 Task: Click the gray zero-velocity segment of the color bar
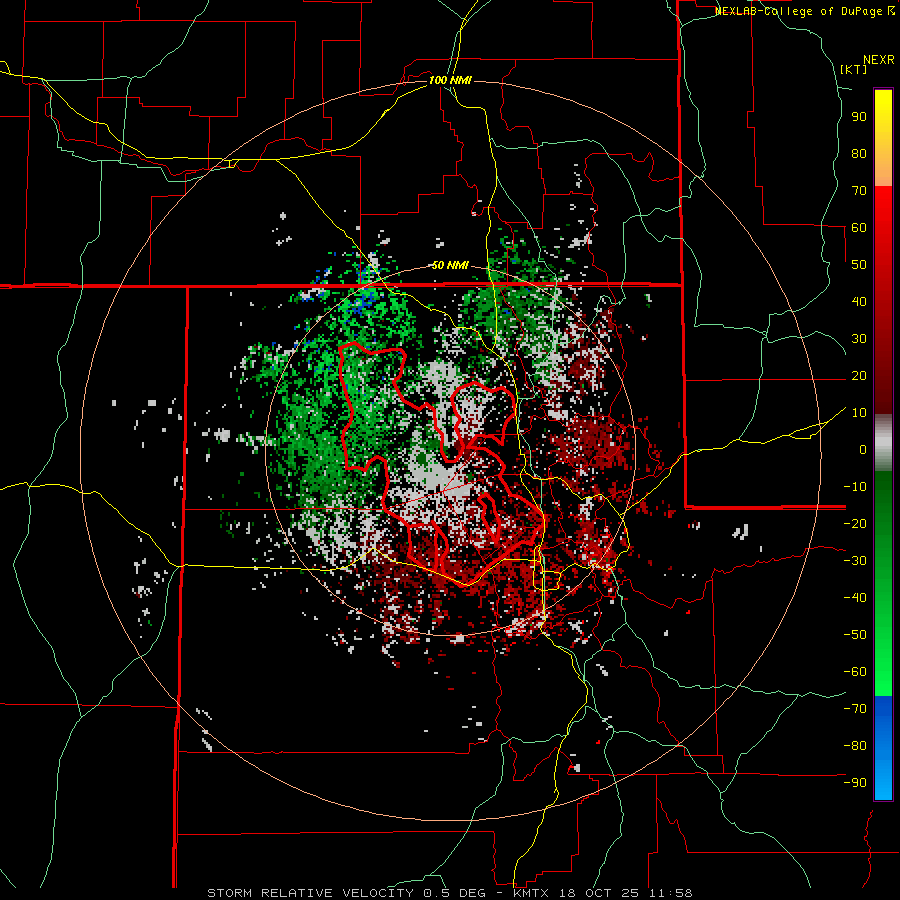click(883, 443)
